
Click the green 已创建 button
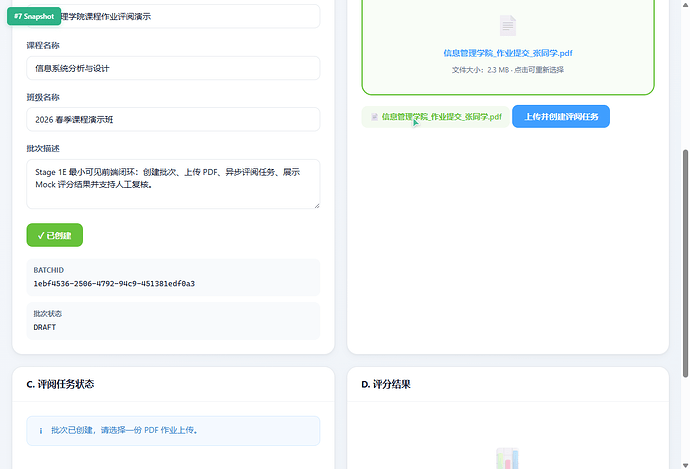[55, 235]
